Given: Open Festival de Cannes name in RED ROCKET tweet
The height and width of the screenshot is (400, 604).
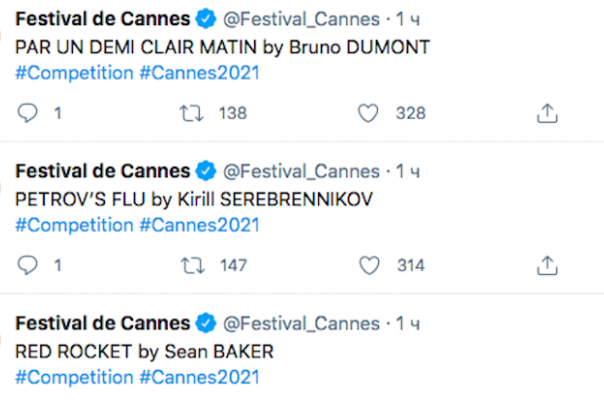Looking at the screenshot, I should pos(103,323).
